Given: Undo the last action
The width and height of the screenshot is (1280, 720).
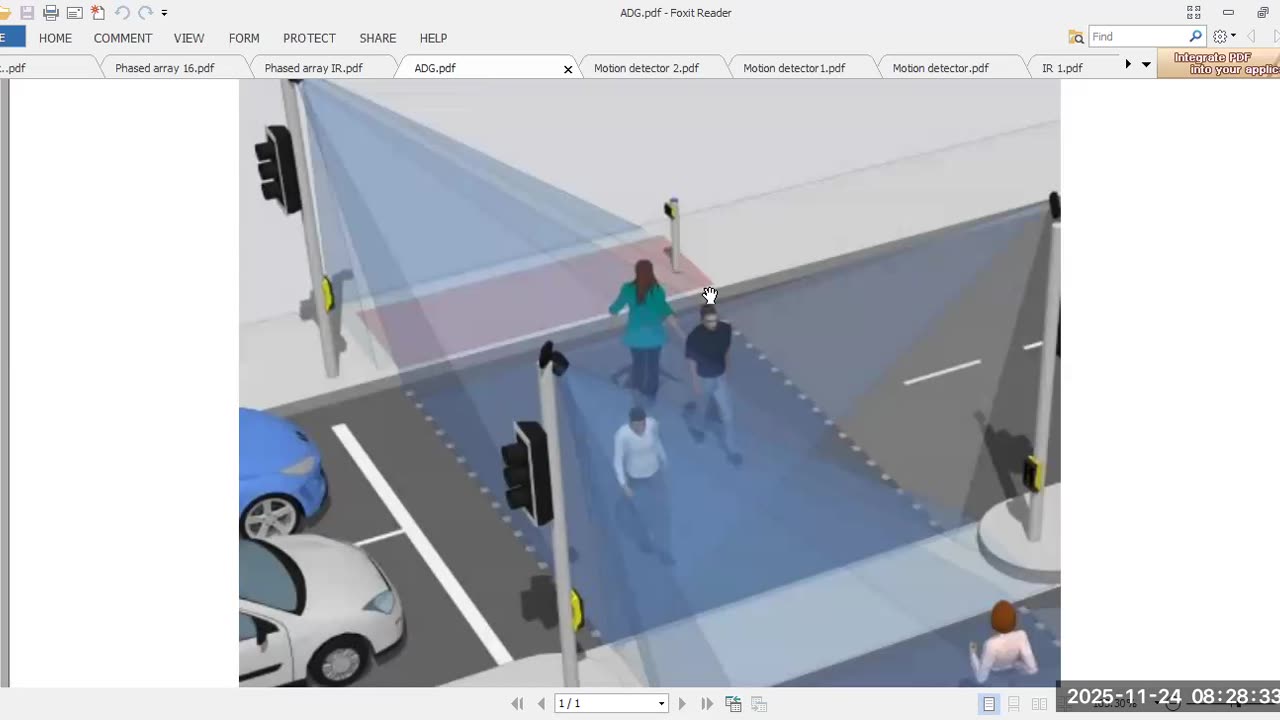Looking at the screenshot, I should [122, 13].
